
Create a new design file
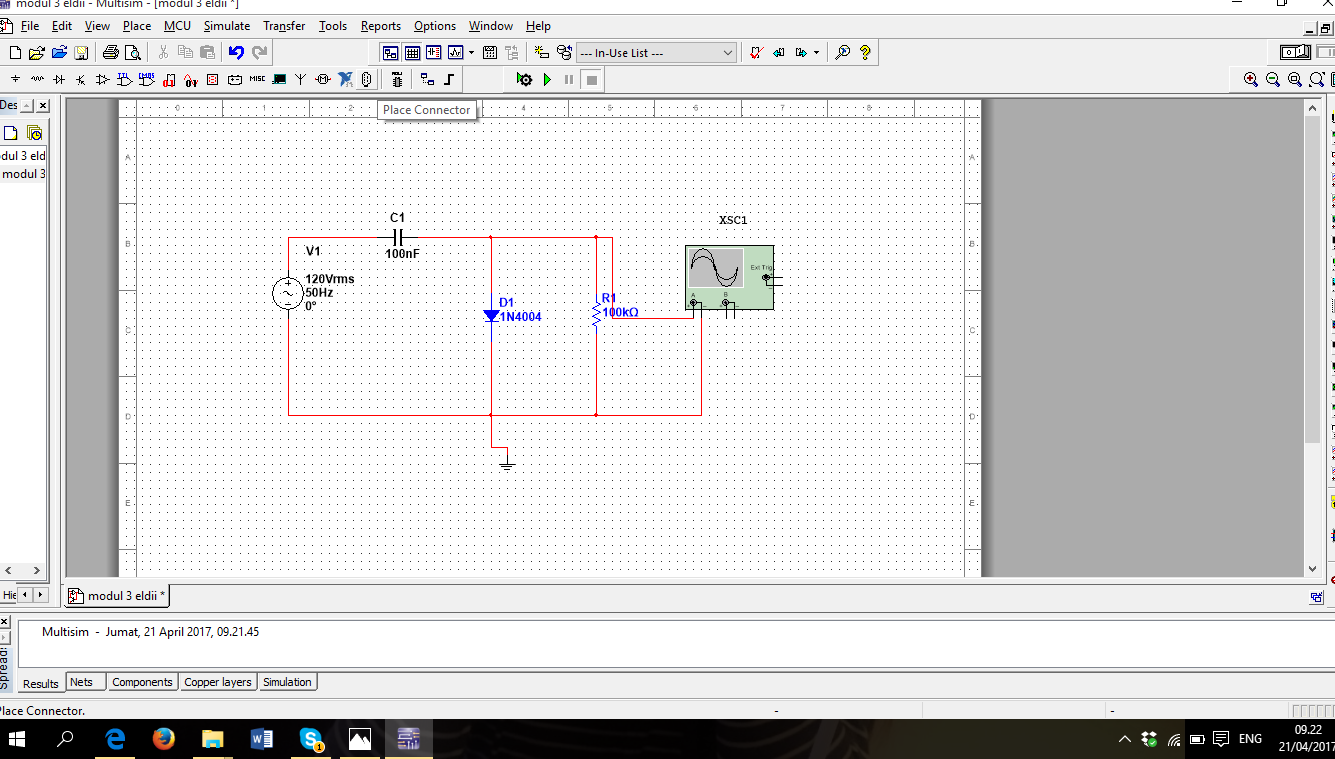[15, 53]
